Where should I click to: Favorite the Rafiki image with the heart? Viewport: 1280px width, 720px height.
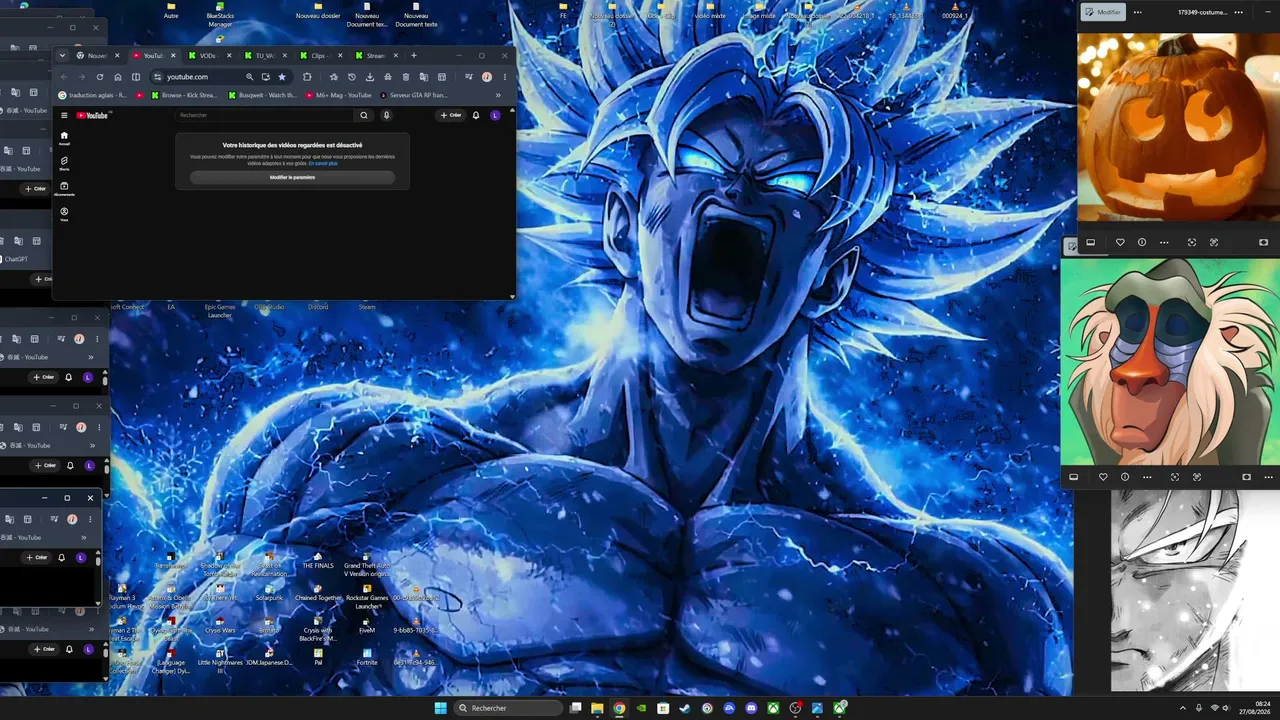click(1103, 477)
